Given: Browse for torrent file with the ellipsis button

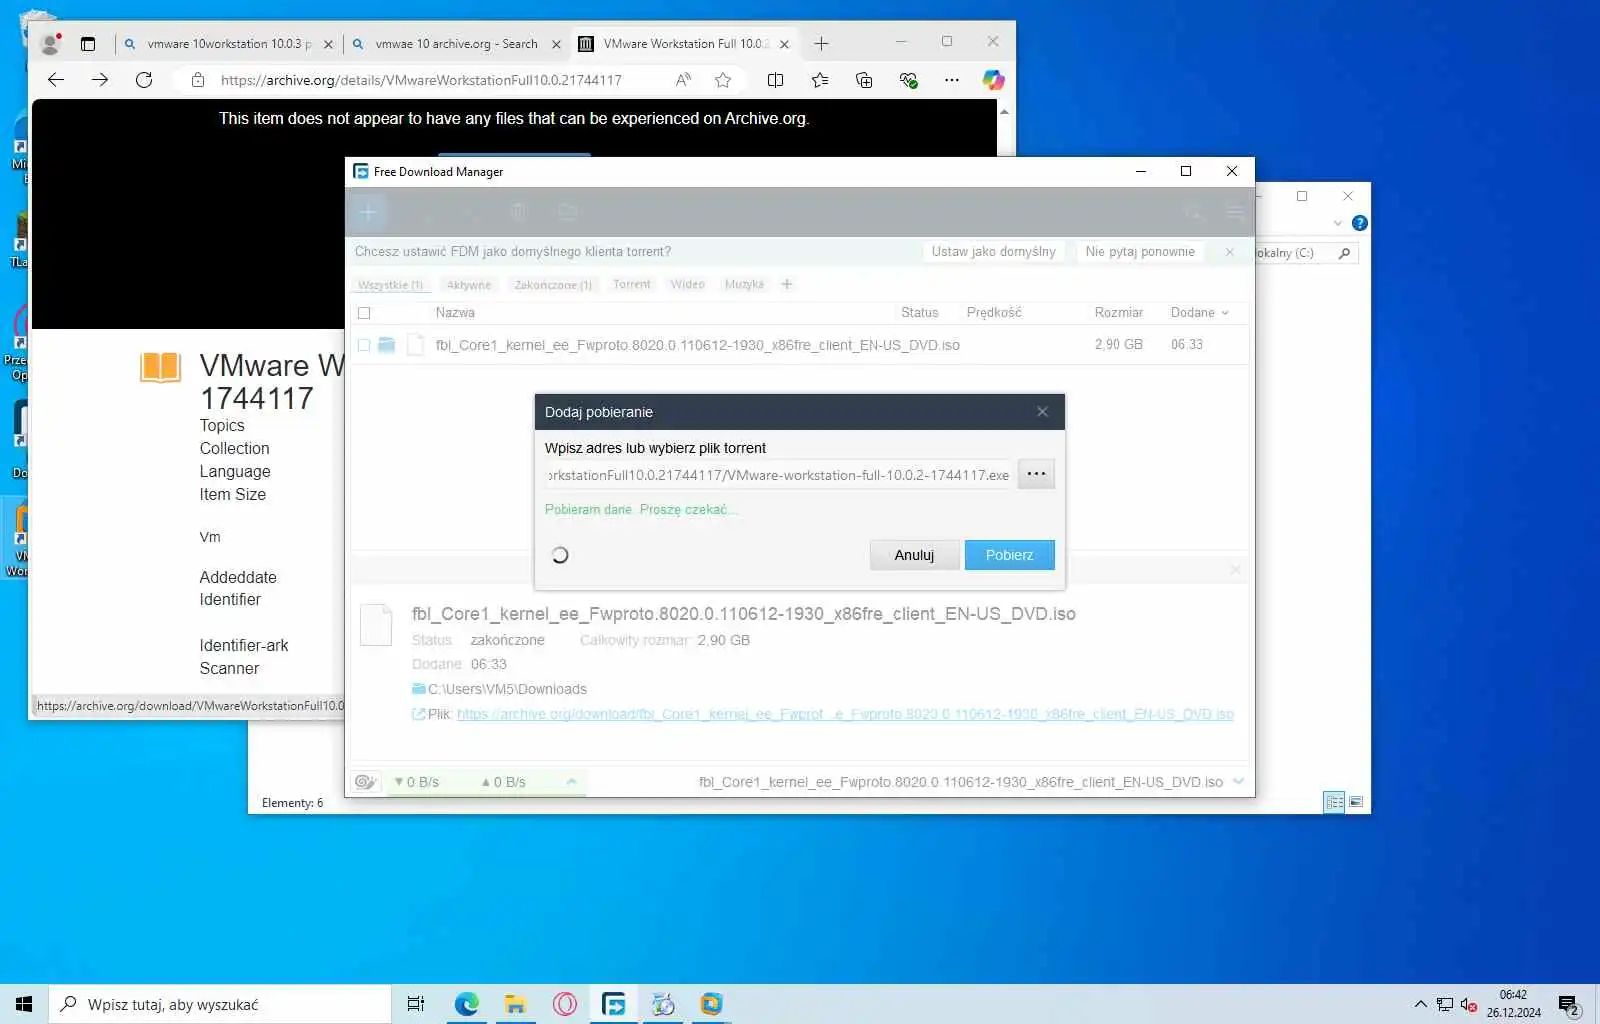Looking at the screenshot, I should (x=1036, y=474).
